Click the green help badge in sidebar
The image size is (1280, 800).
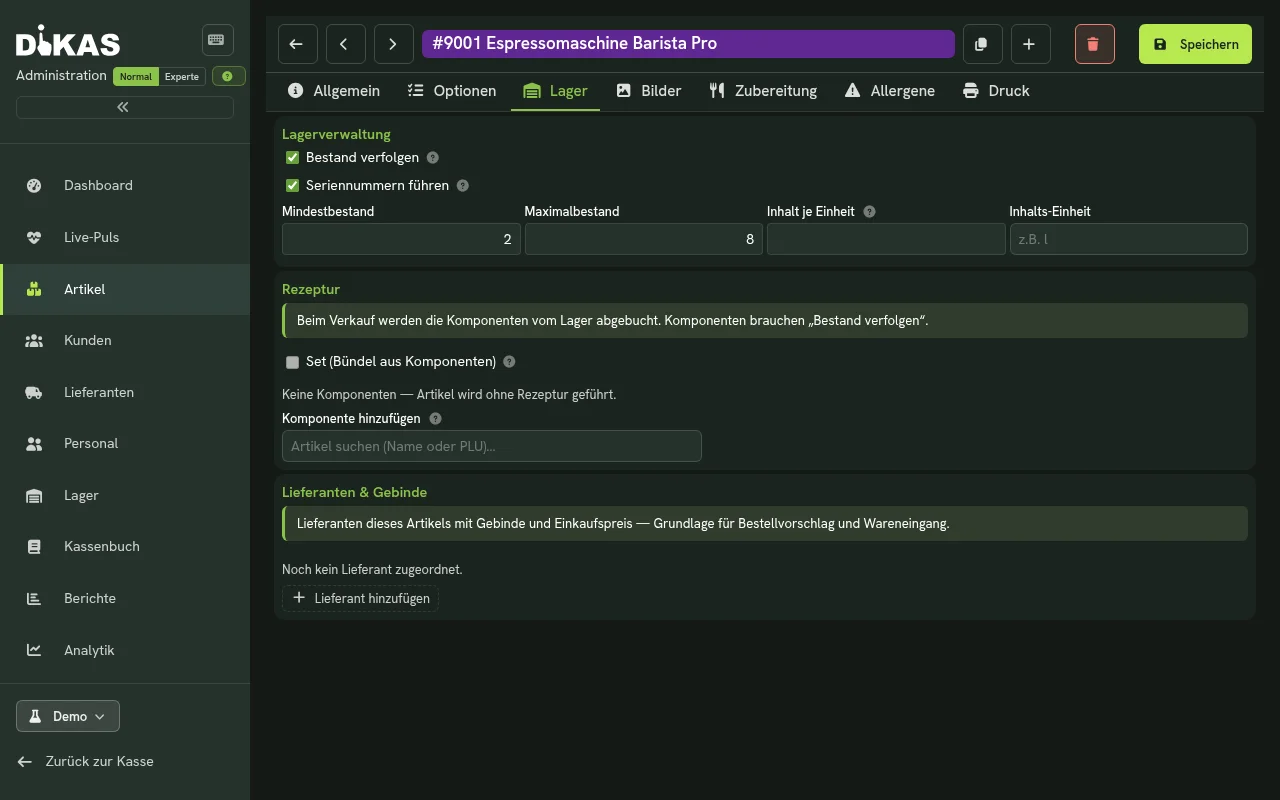[228, 76]
